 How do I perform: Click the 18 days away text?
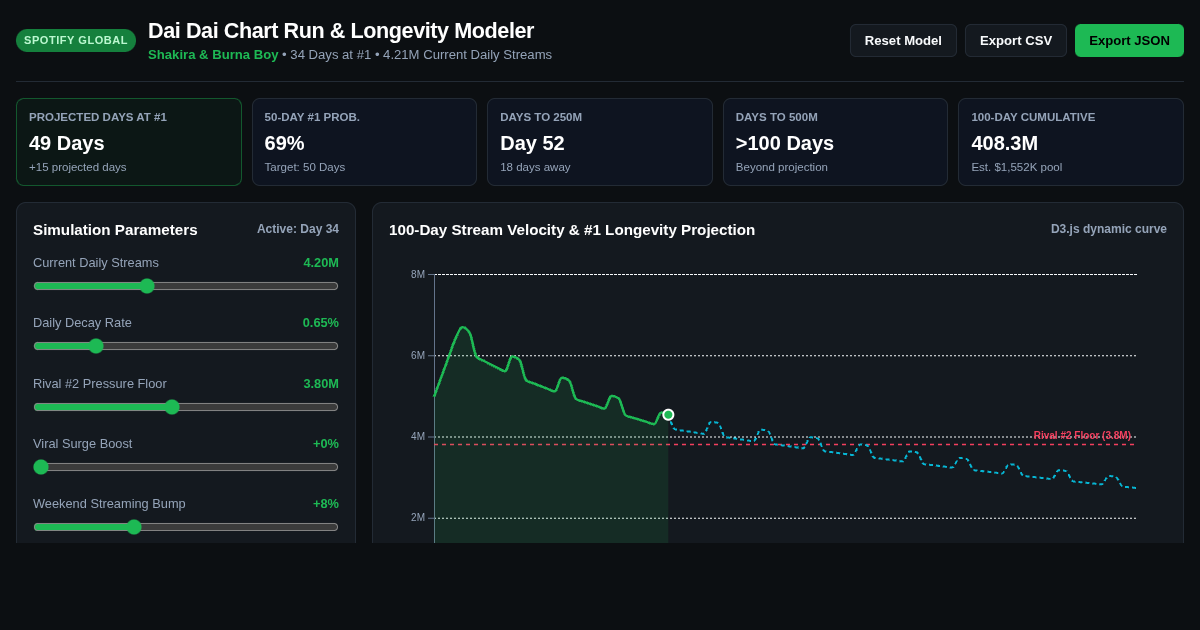[x=535, y=167]
